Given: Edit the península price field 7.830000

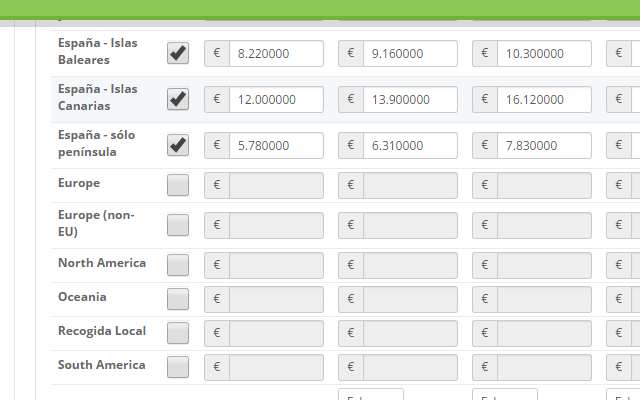Looking at the screenshot, I should pos(544,146).
